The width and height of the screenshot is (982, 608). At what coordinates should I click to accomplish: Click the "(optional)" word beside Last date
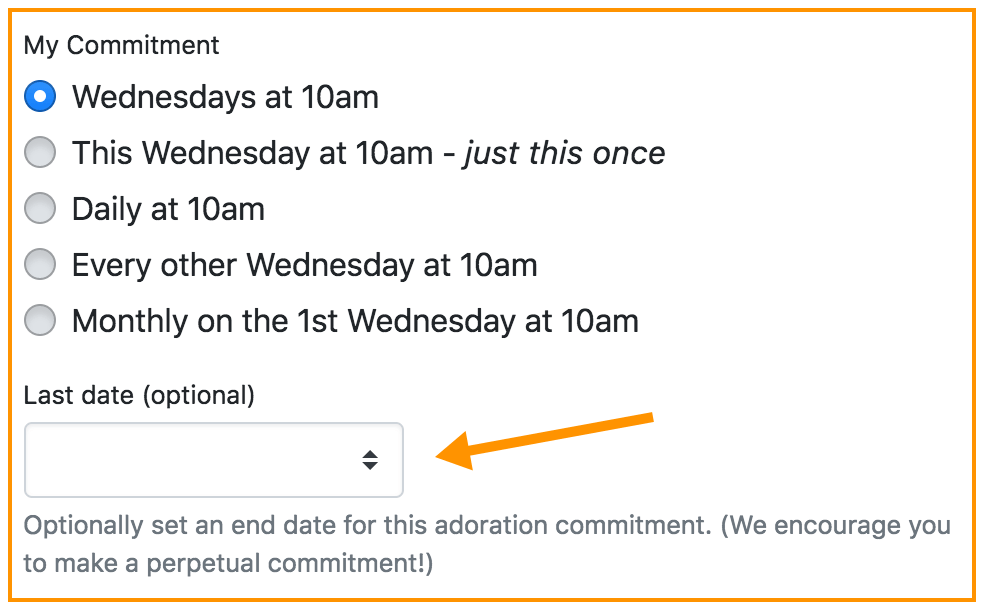coord(198,395)
